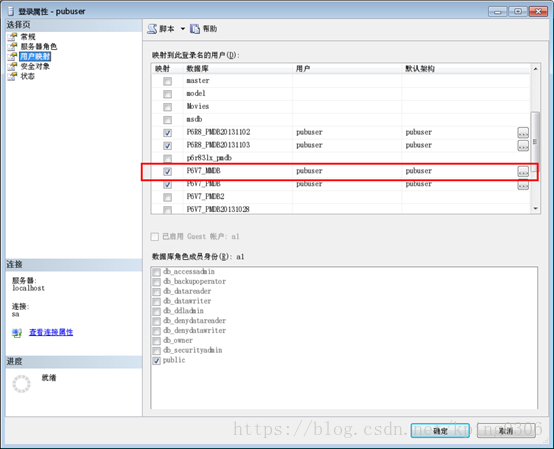This screenshot has width=554, height=449.
Task: Select the 常规 page
Action: [28, 37]
